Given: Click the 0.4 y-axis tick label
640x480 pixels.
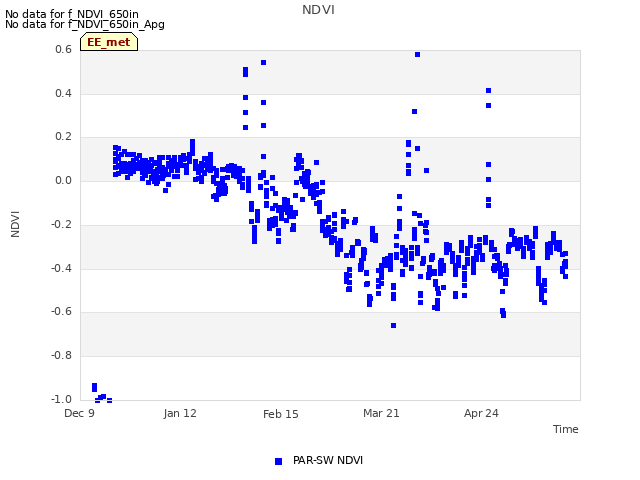Looking at the screenshot, I should [63, 93].
